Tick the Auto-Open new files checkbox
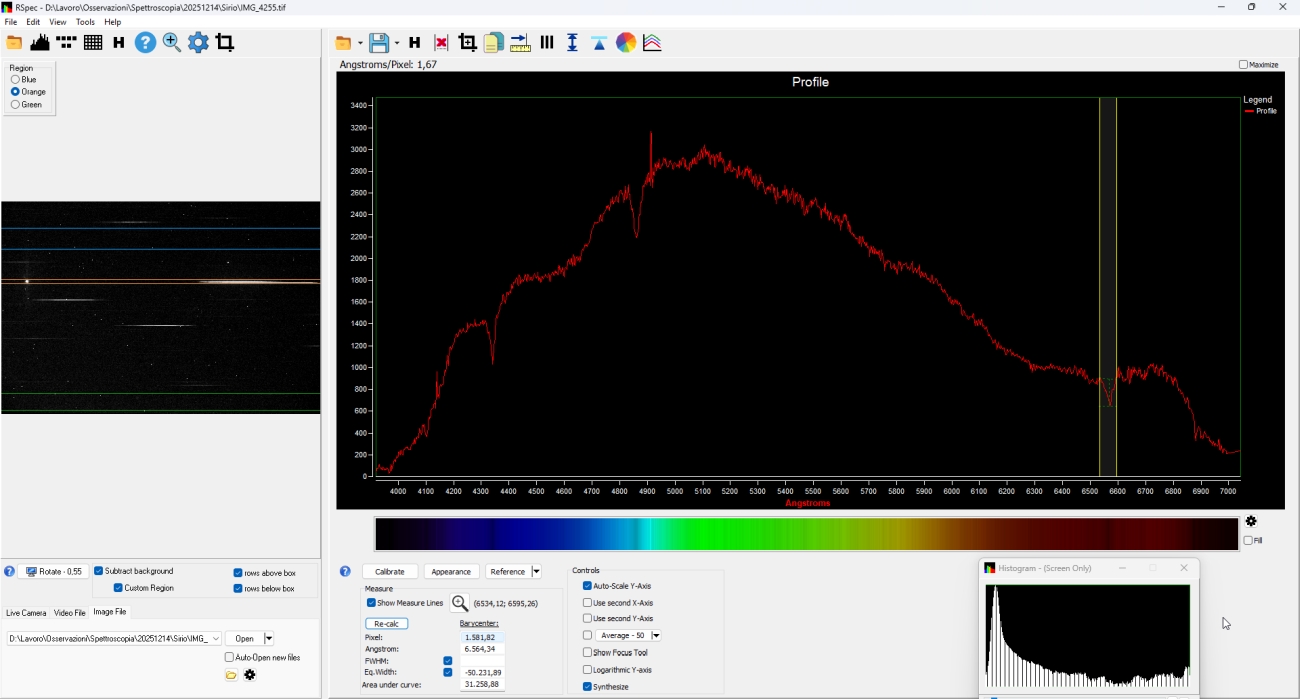The image size is (1300, 699). pos(229,657)
